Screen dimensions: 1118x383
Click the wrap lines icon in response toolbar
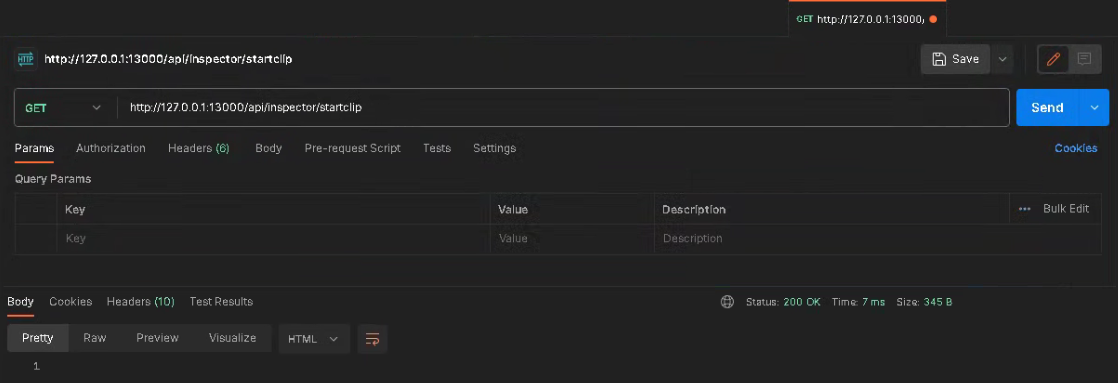click(x=372, y=339)
